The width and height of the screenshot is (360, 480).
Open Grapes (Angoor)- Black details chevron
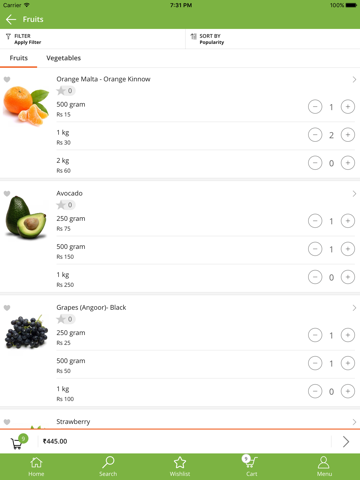pos(354,308)
